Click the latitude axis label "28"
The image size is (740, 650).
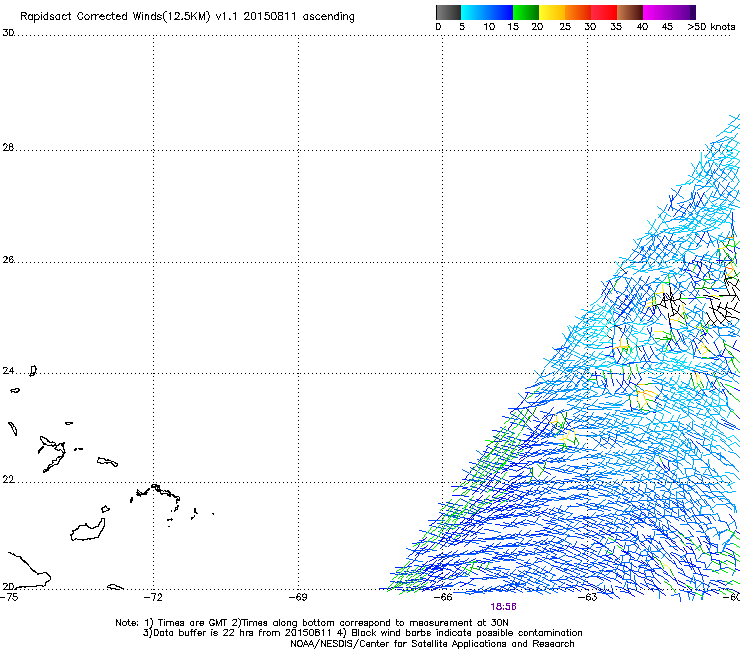[8, 147]
